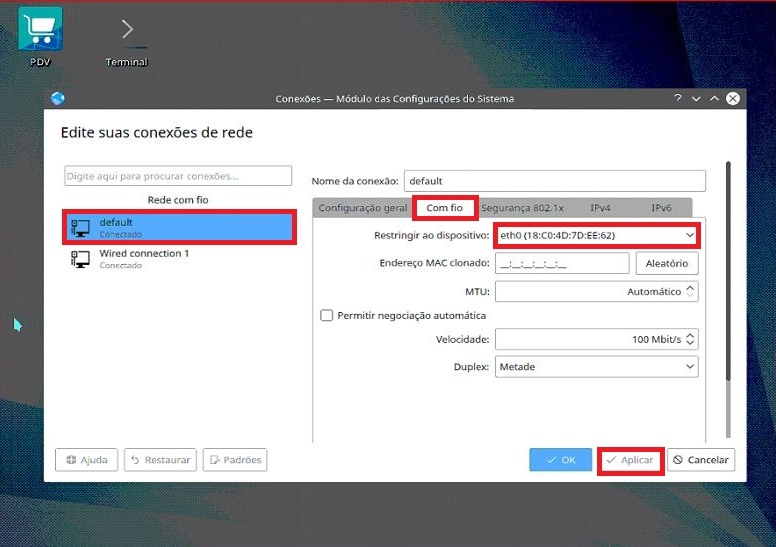Click the Cancelar button
This screenshot has width=776, height=547.
(x=701, y=460)
